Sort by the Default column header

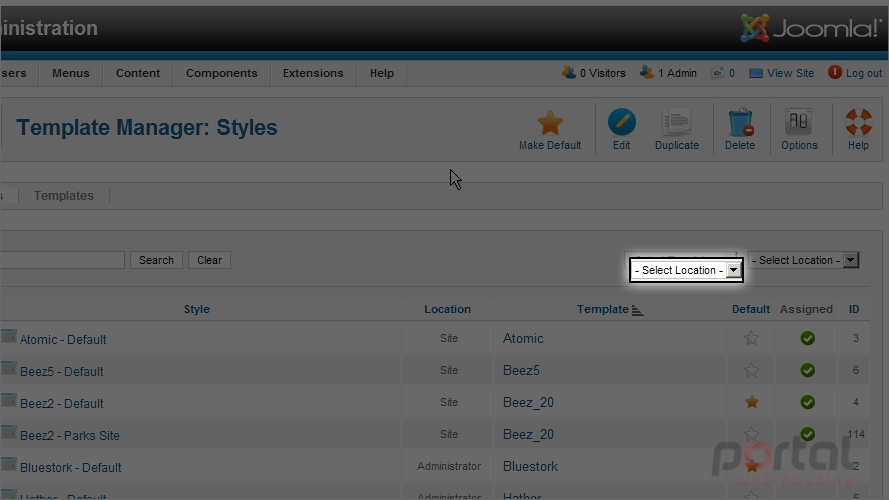click(x=751, y=309)
